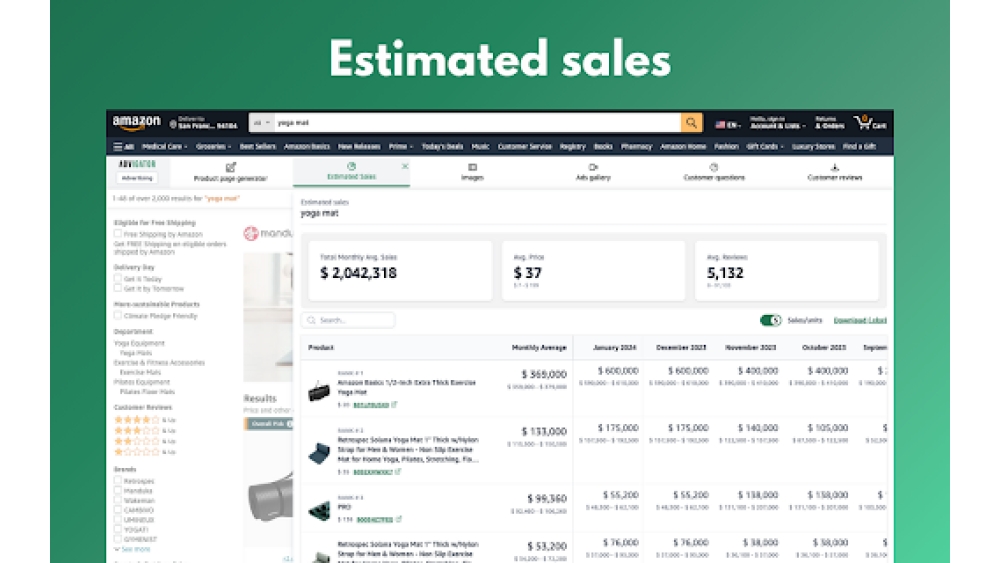Click the Product page generator icon
This screenshot has width=1000, height=563.
click(x=231, y=167)
